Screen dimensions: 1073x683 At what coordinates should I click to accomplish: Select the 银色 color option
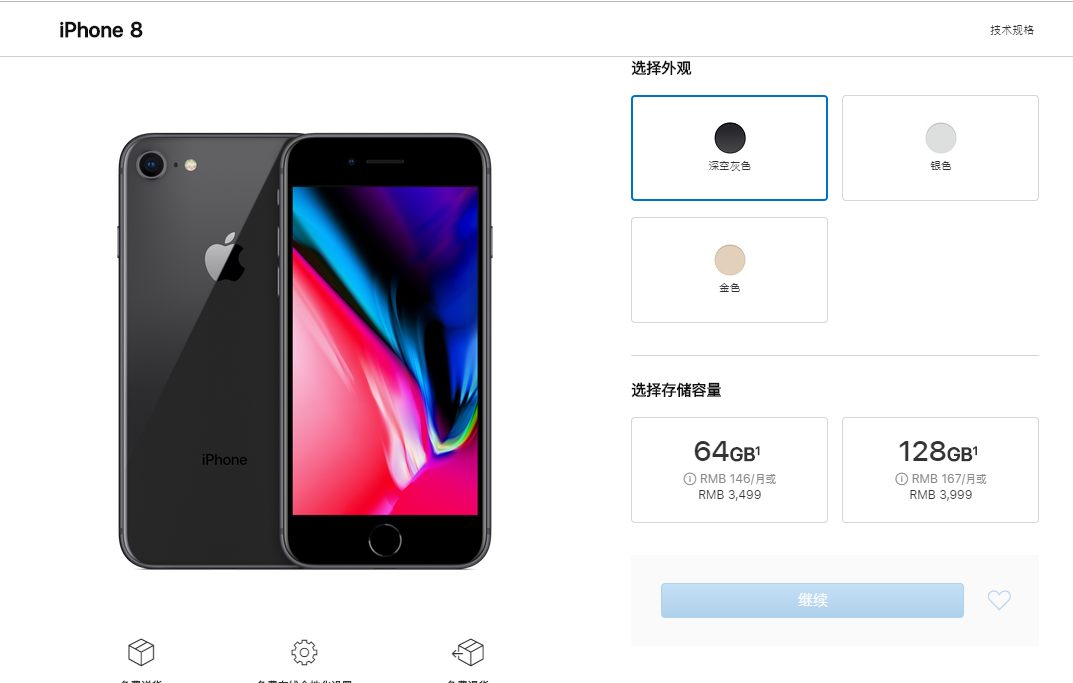pos(940,148)
